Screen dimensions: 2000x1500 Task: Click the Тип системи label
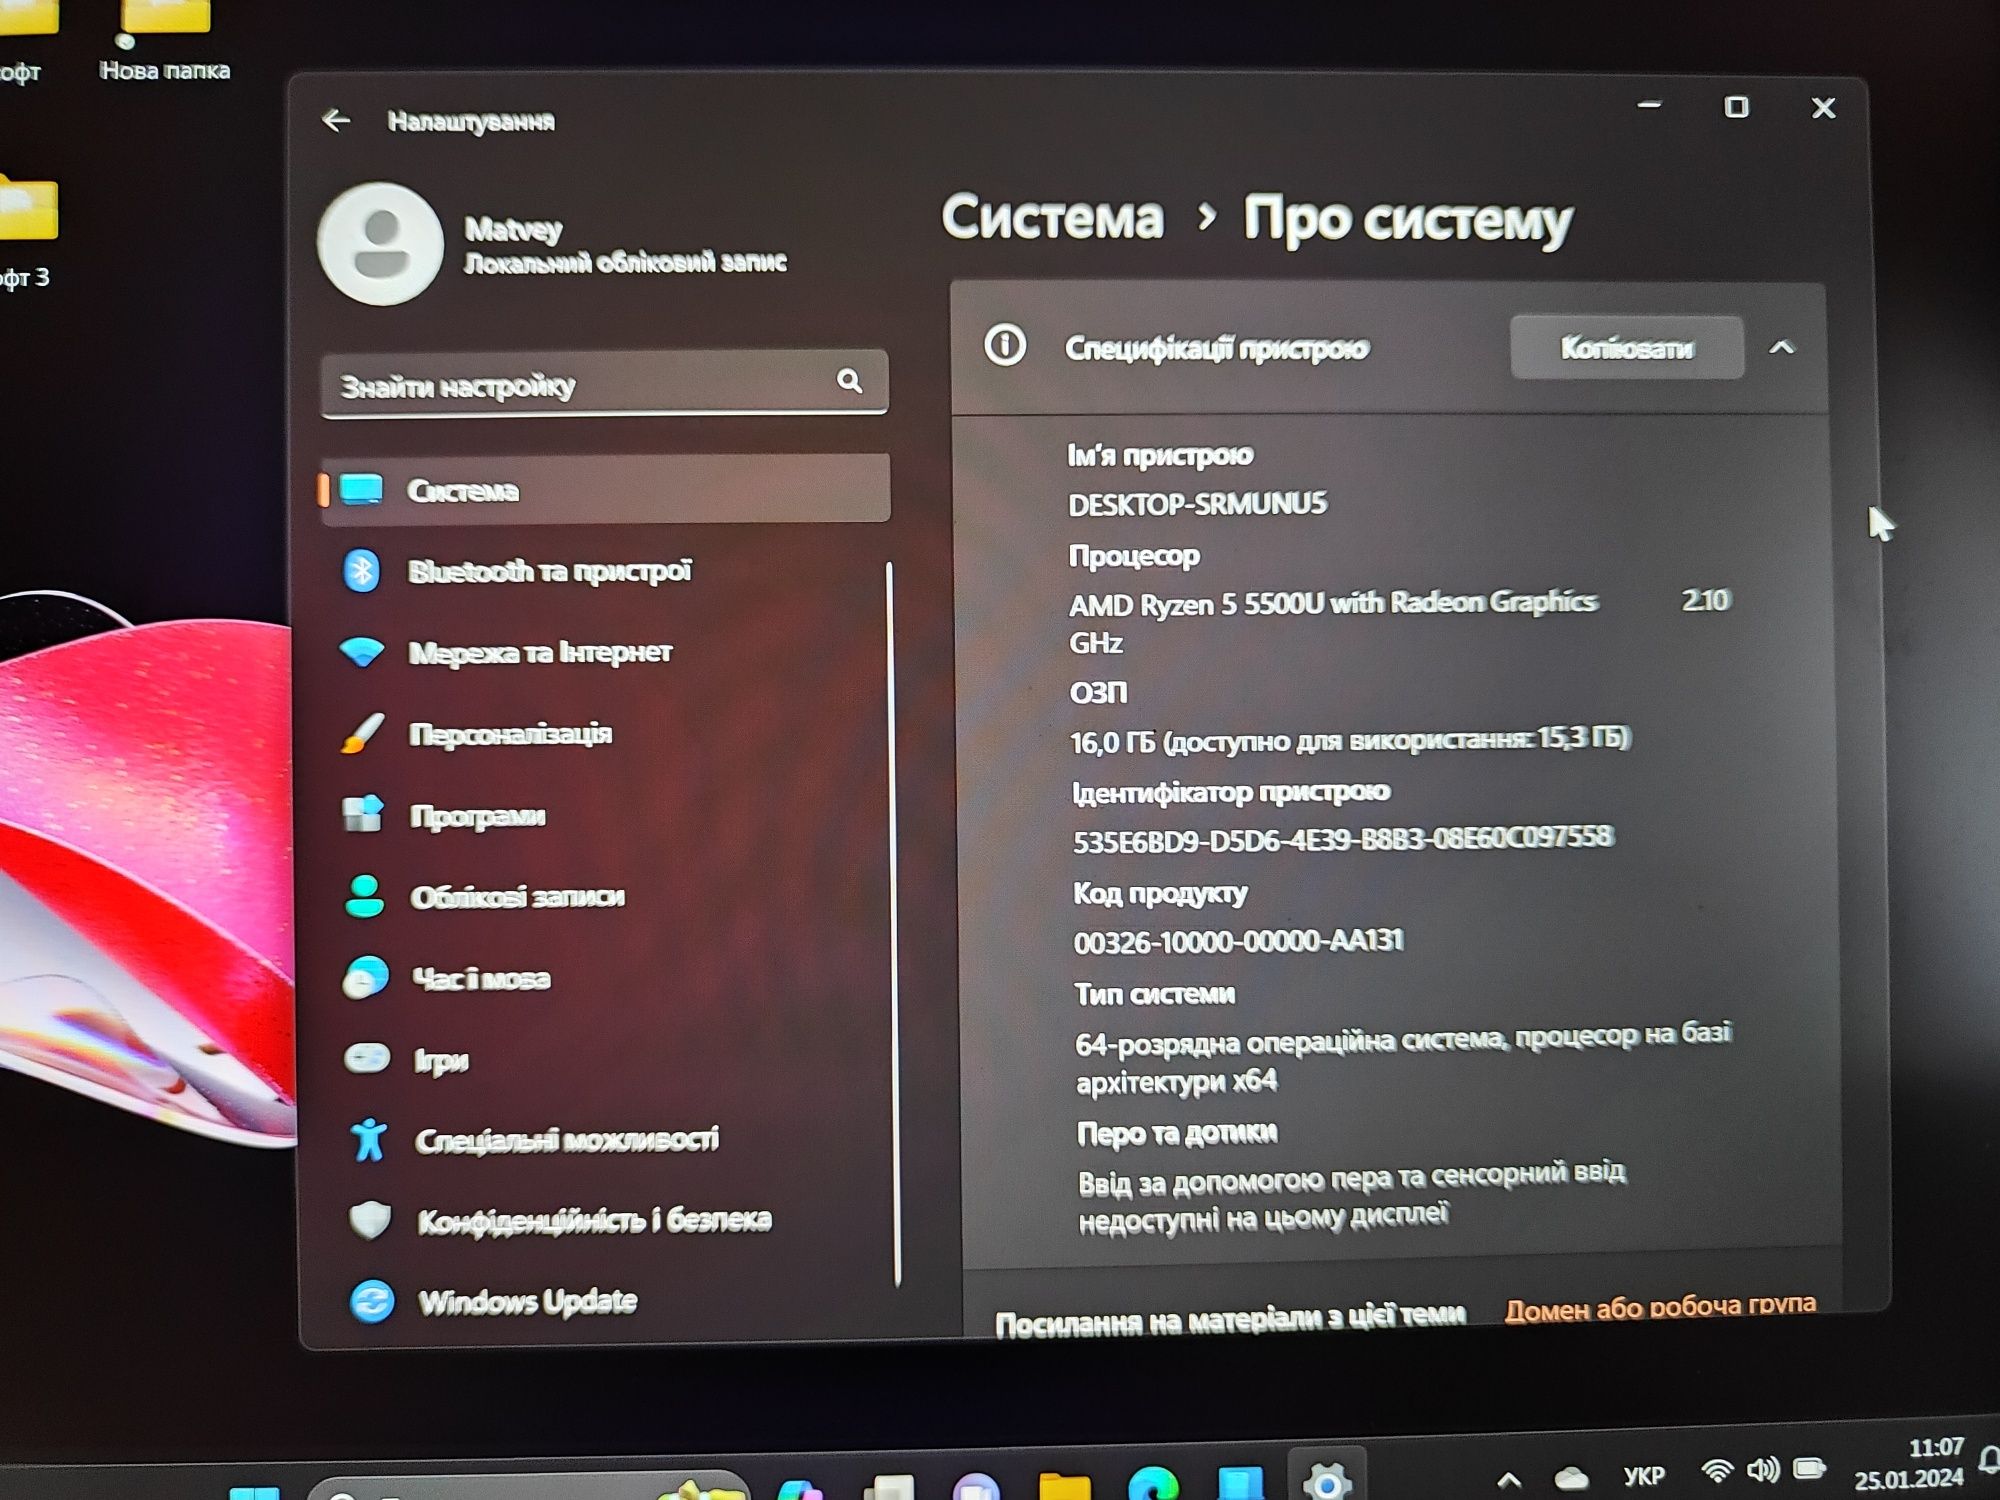coord(1154,993)
